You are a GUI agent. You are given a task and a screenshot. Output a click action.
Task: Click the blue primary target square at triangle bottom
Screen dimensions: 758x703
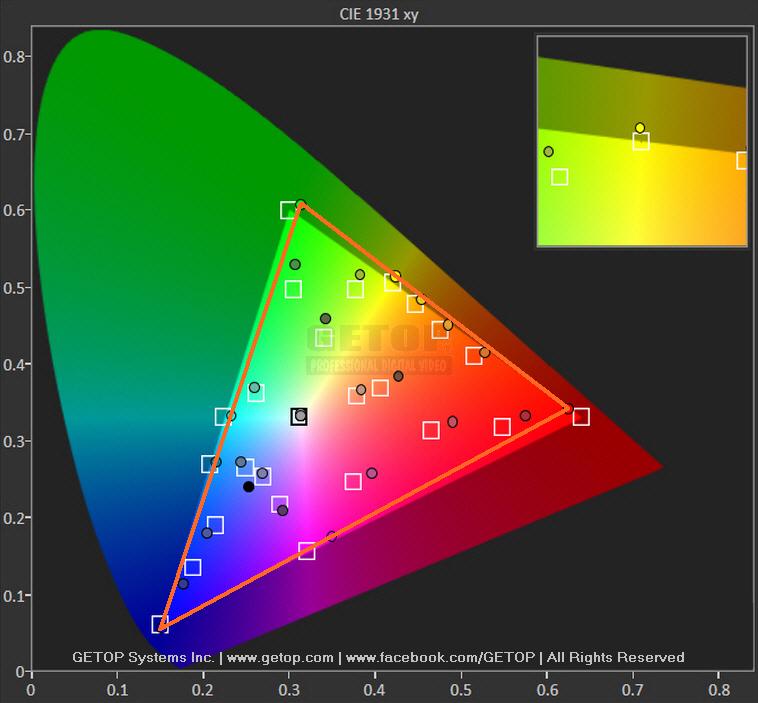click(160, 624)
